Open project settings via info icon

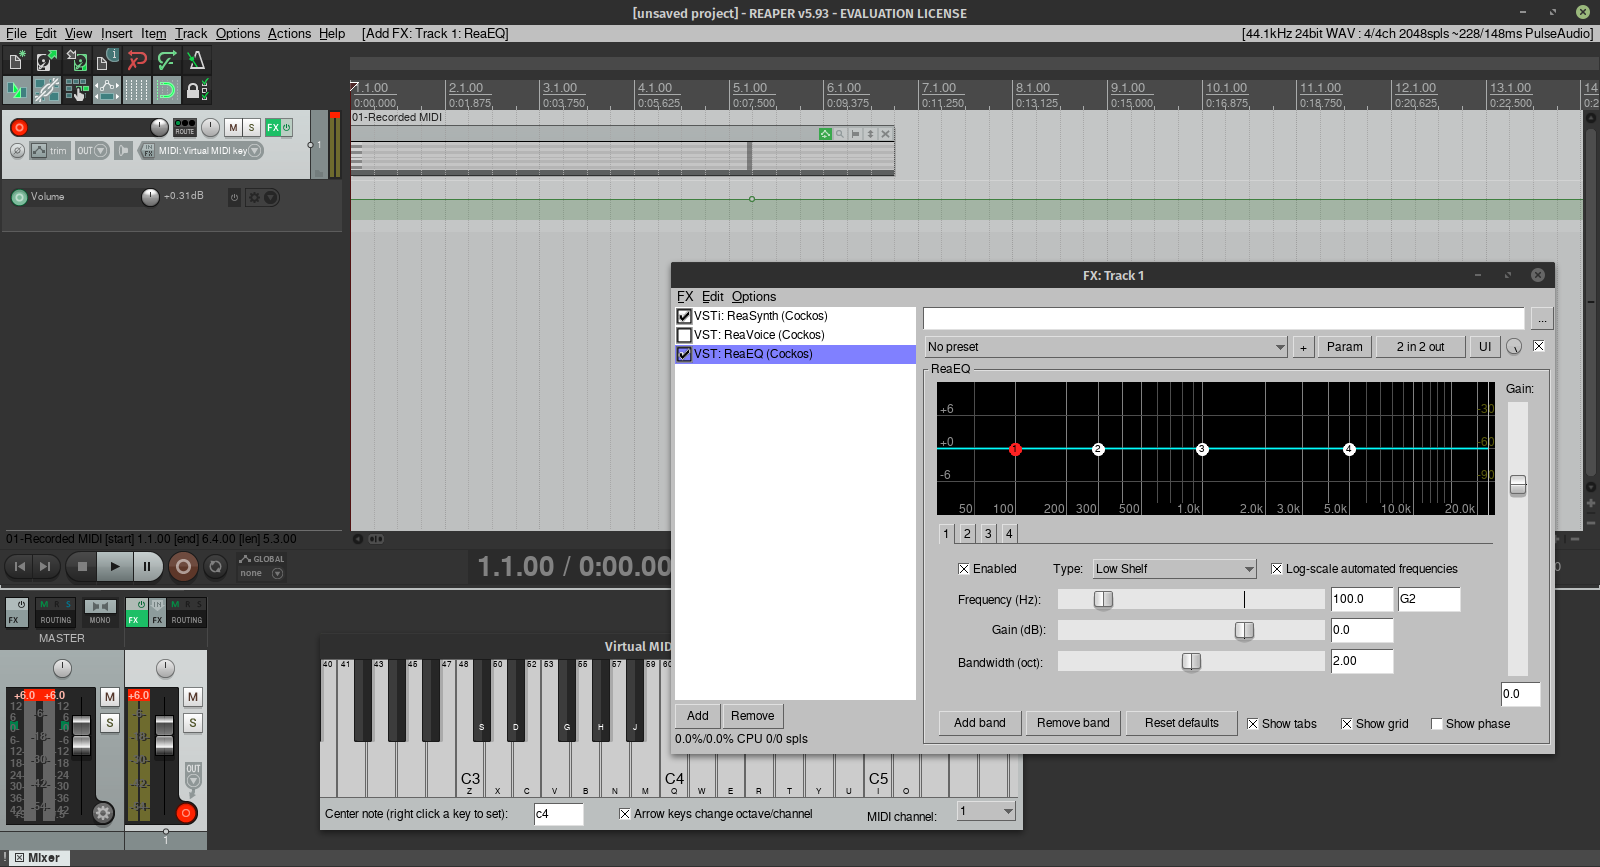click(x=106, y=61)
